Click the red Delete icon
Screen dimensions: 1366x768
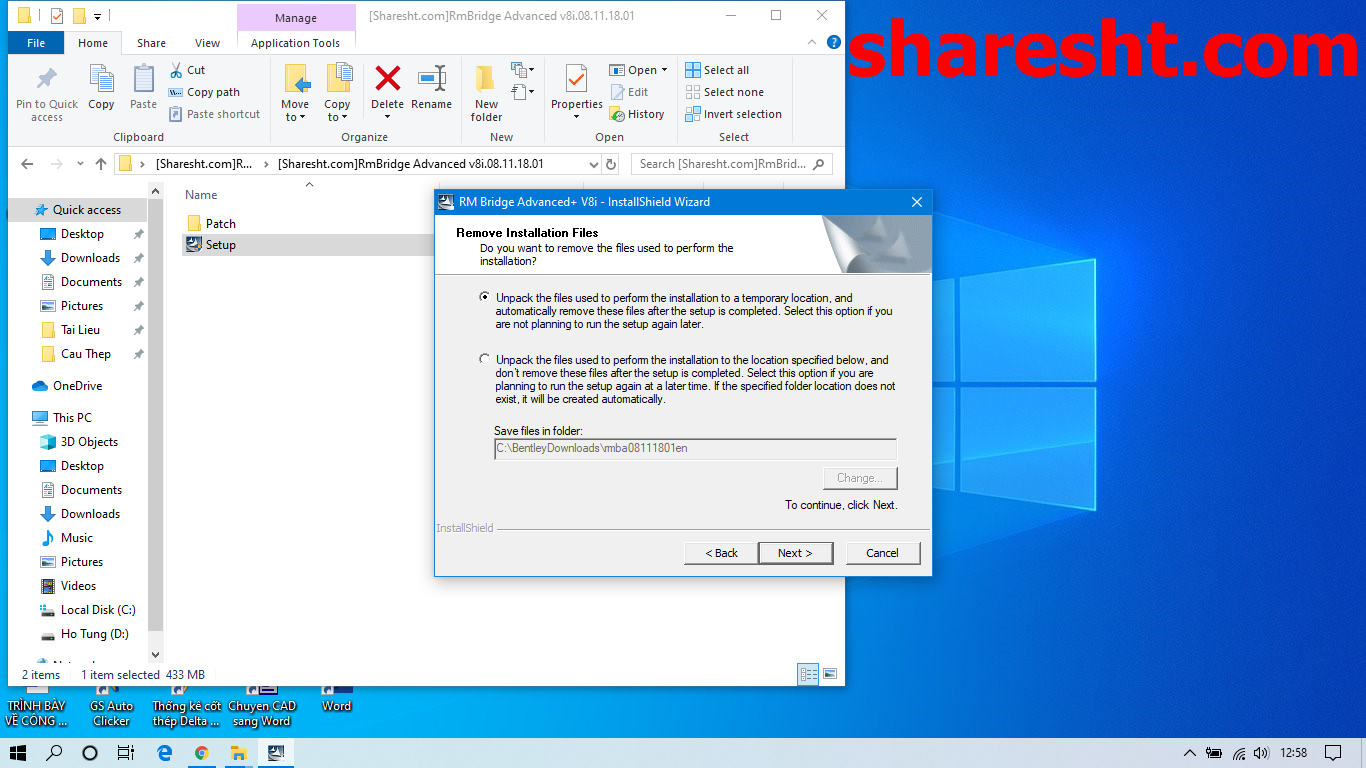click(387, 79)
